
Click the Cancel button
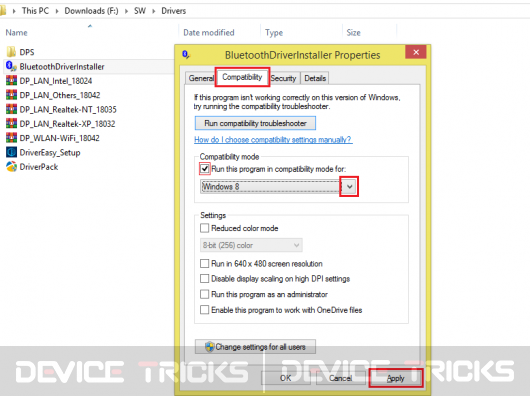(341, 378)
